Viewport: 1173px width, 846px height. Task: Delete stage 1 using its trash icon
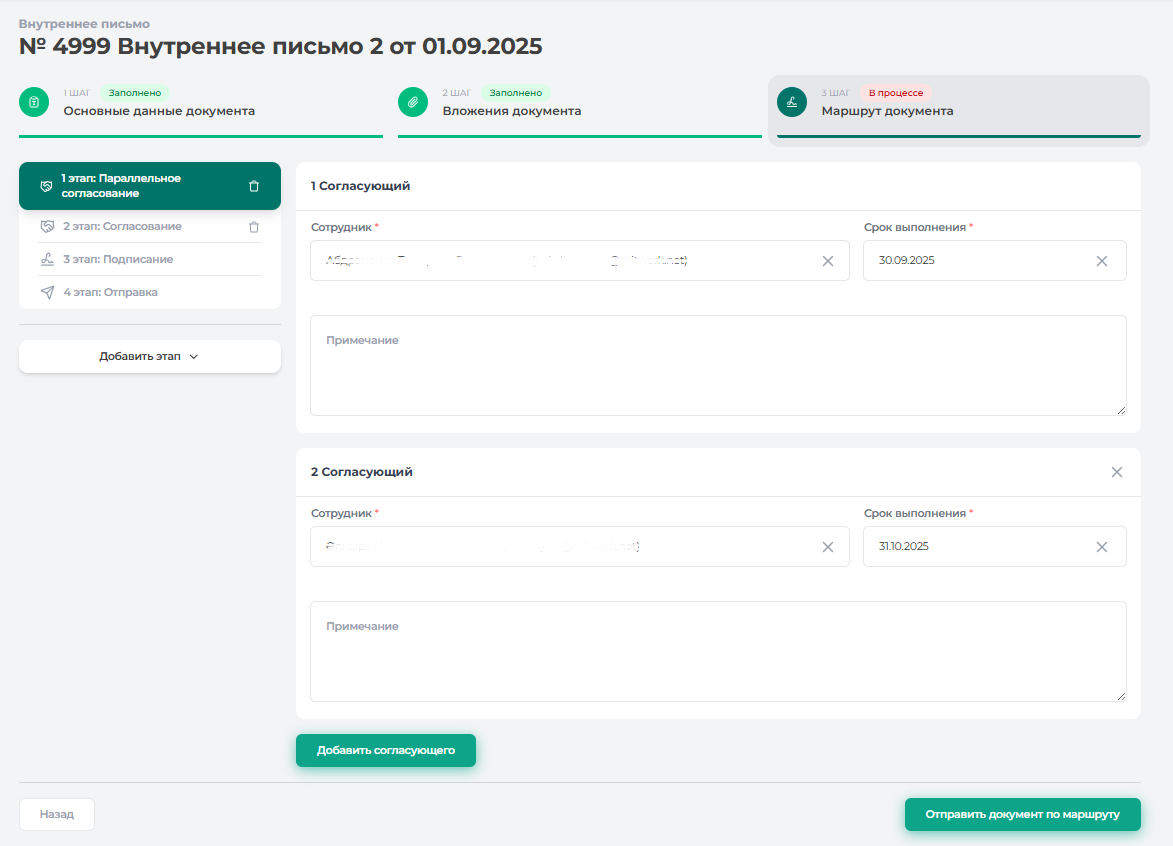(x=253, y=186)
